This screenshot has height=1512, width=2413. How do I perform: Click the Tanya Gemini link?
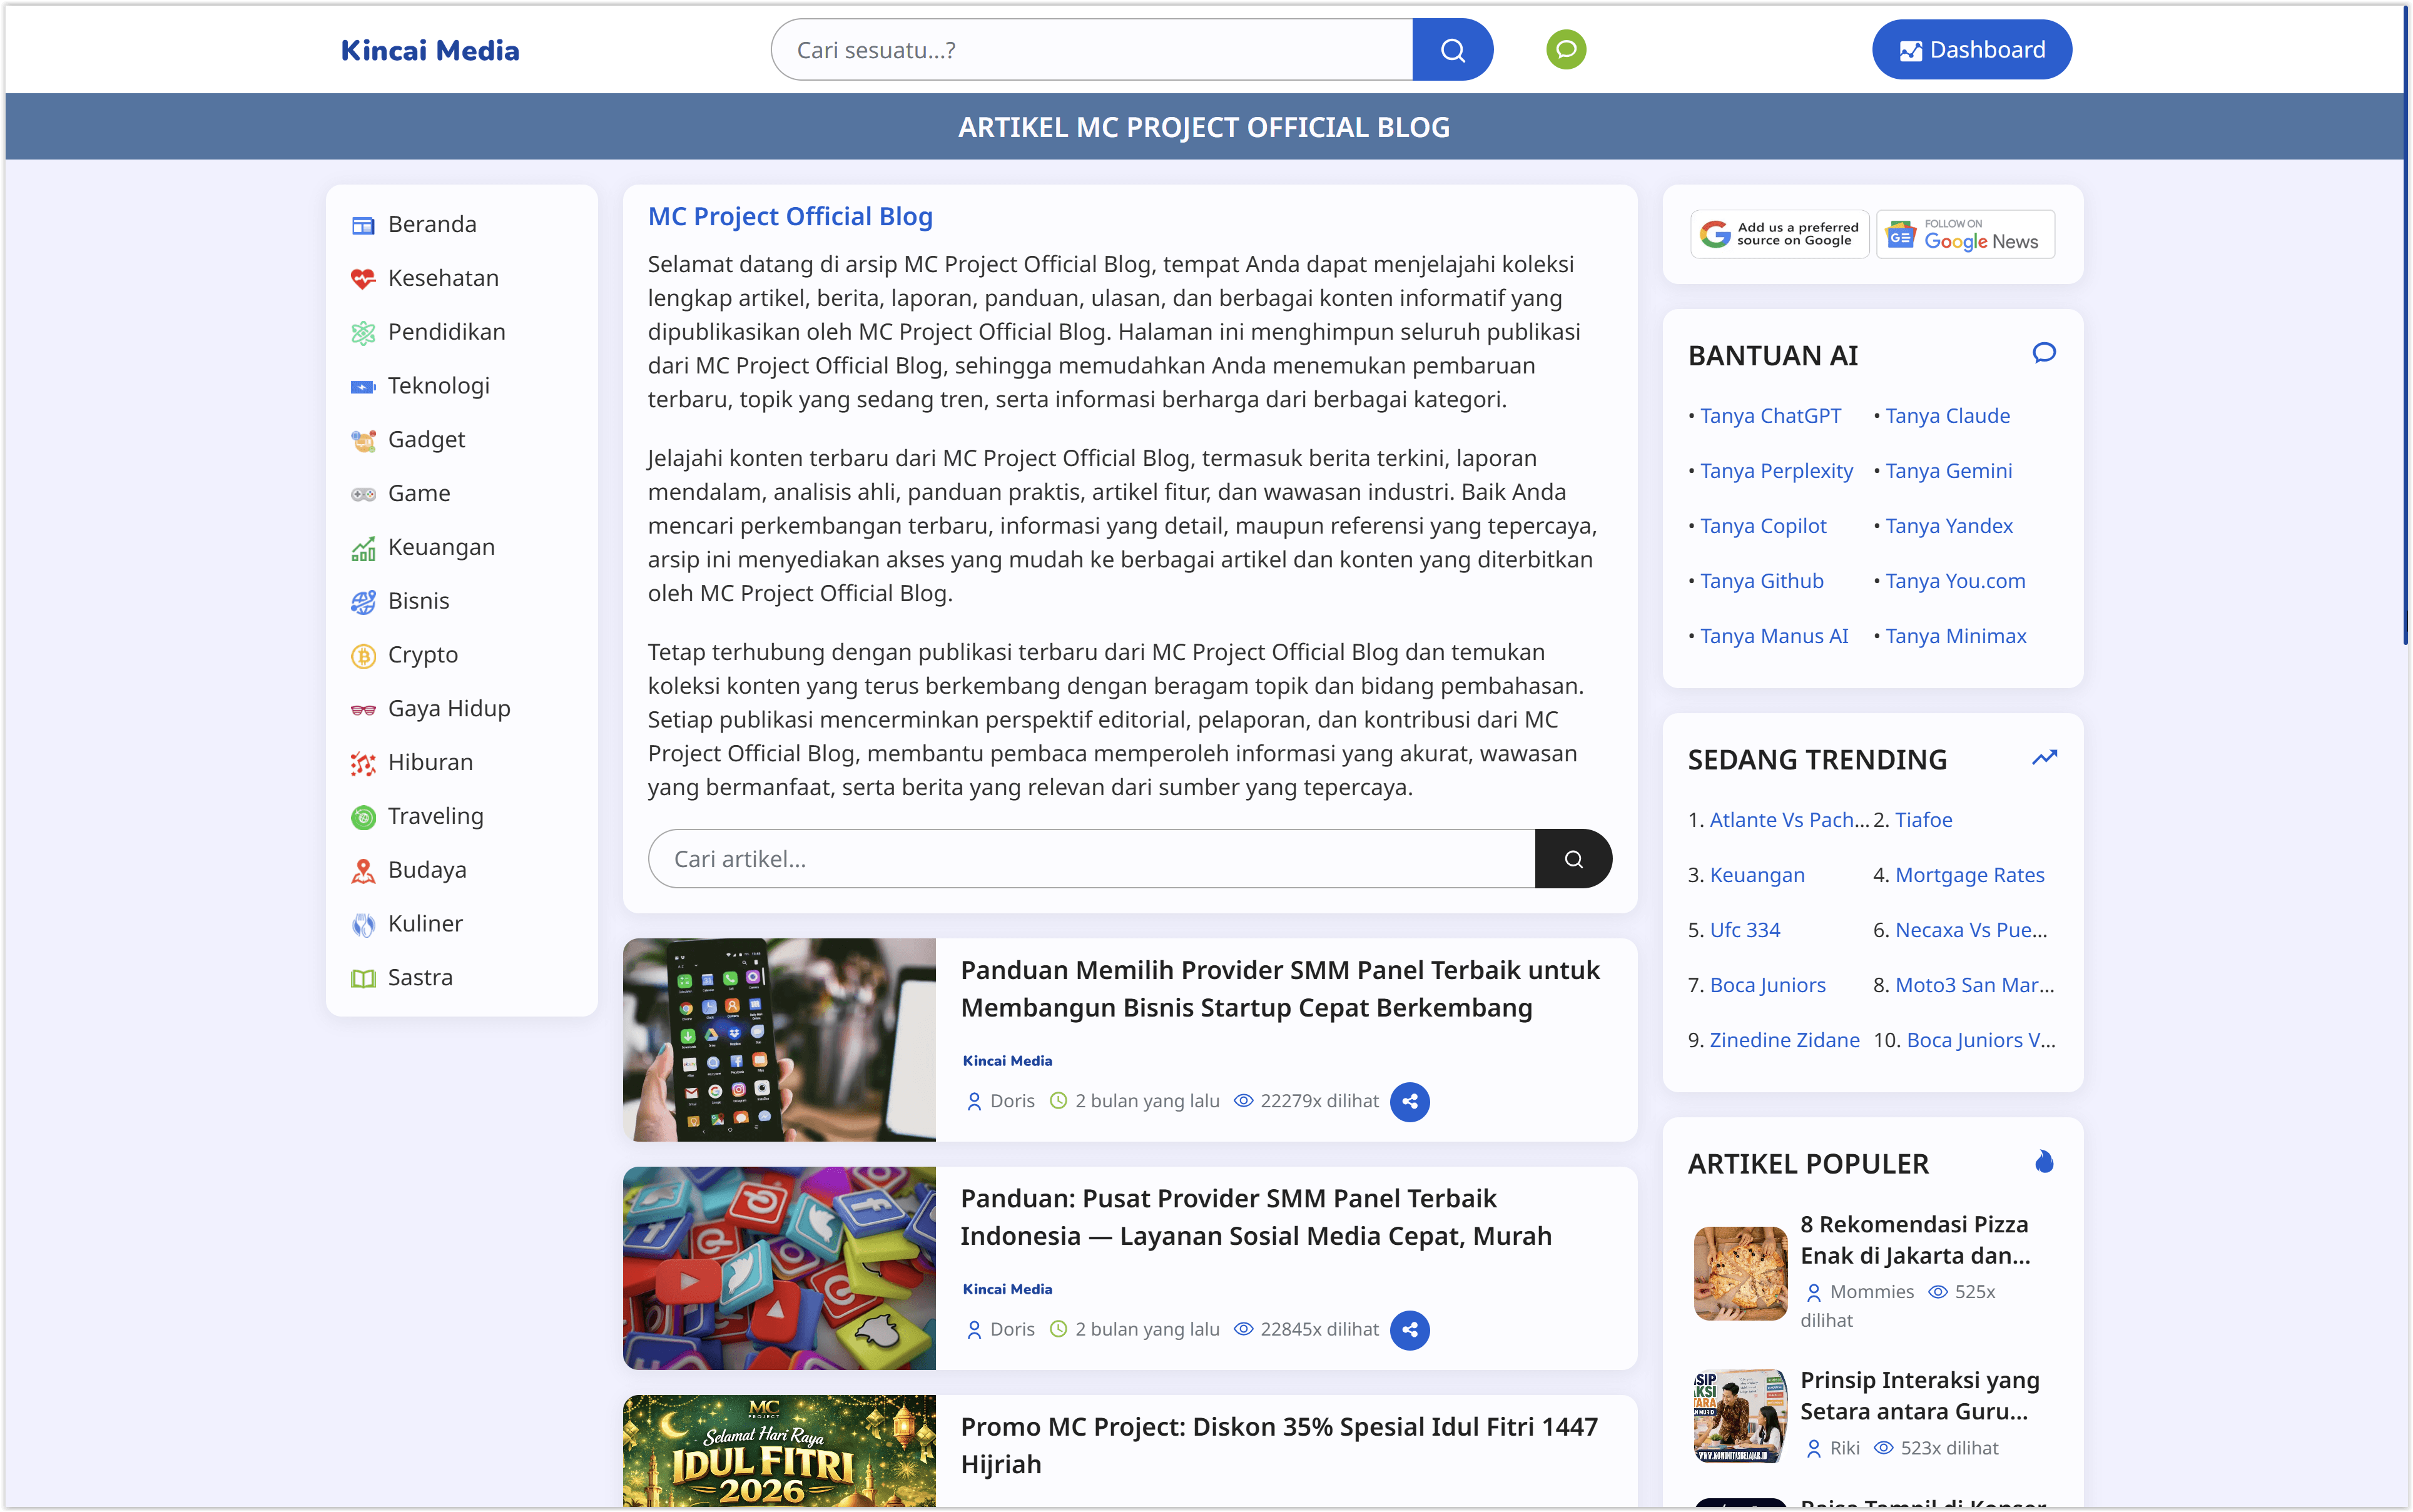pyautogui.click(x=1948, y=472)
